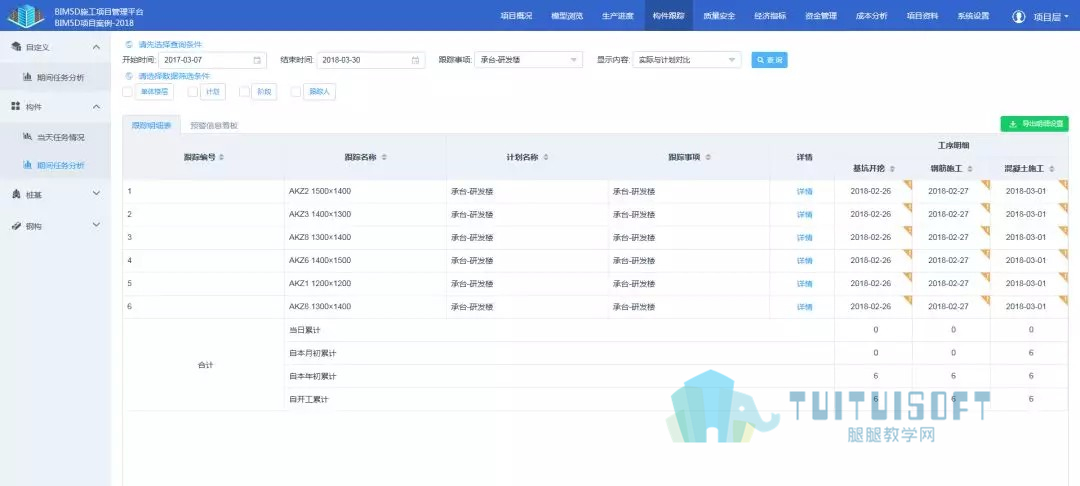Tick the 单体楼层 filter checkbox
The width and height of the screenshot is (1080, 486).
[127, 92]
